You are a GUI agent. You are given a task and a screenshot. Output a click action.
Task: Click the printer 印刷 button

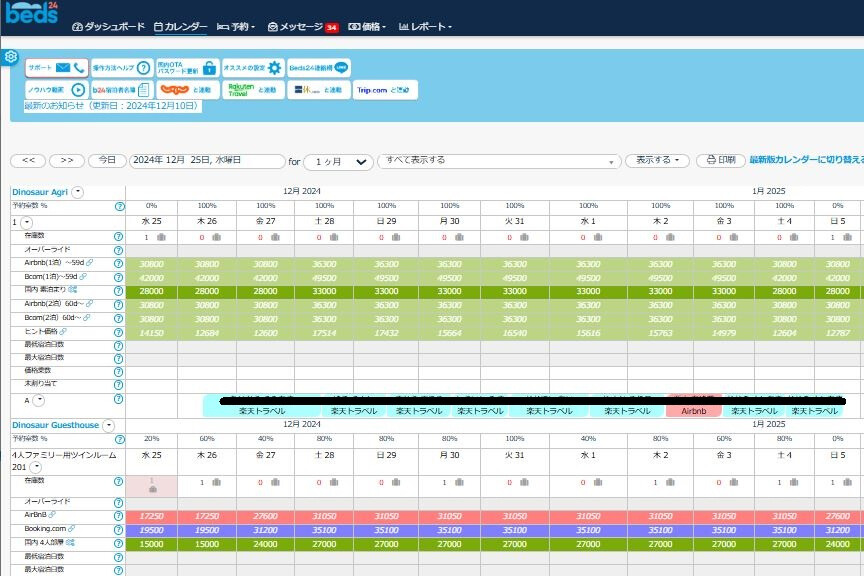[x=721, y=160]
